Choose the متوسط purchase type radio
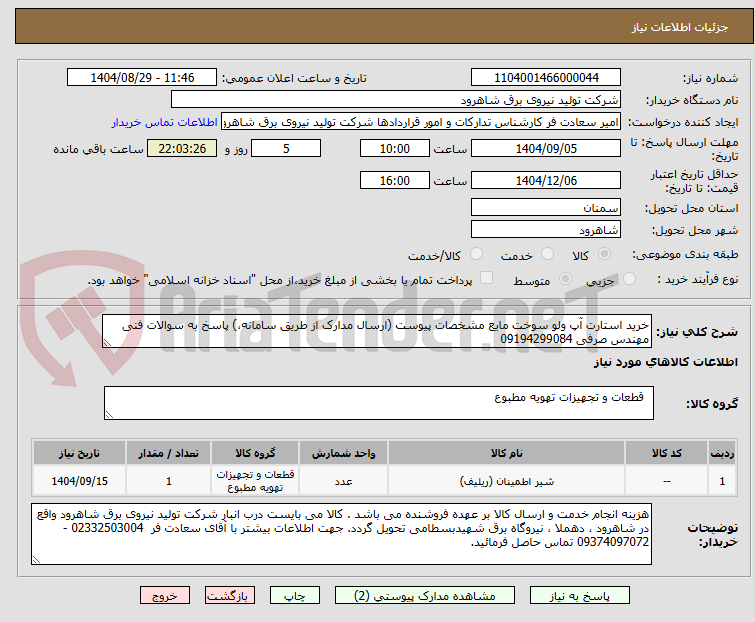The image size is (755, 622). click(565, 279)
